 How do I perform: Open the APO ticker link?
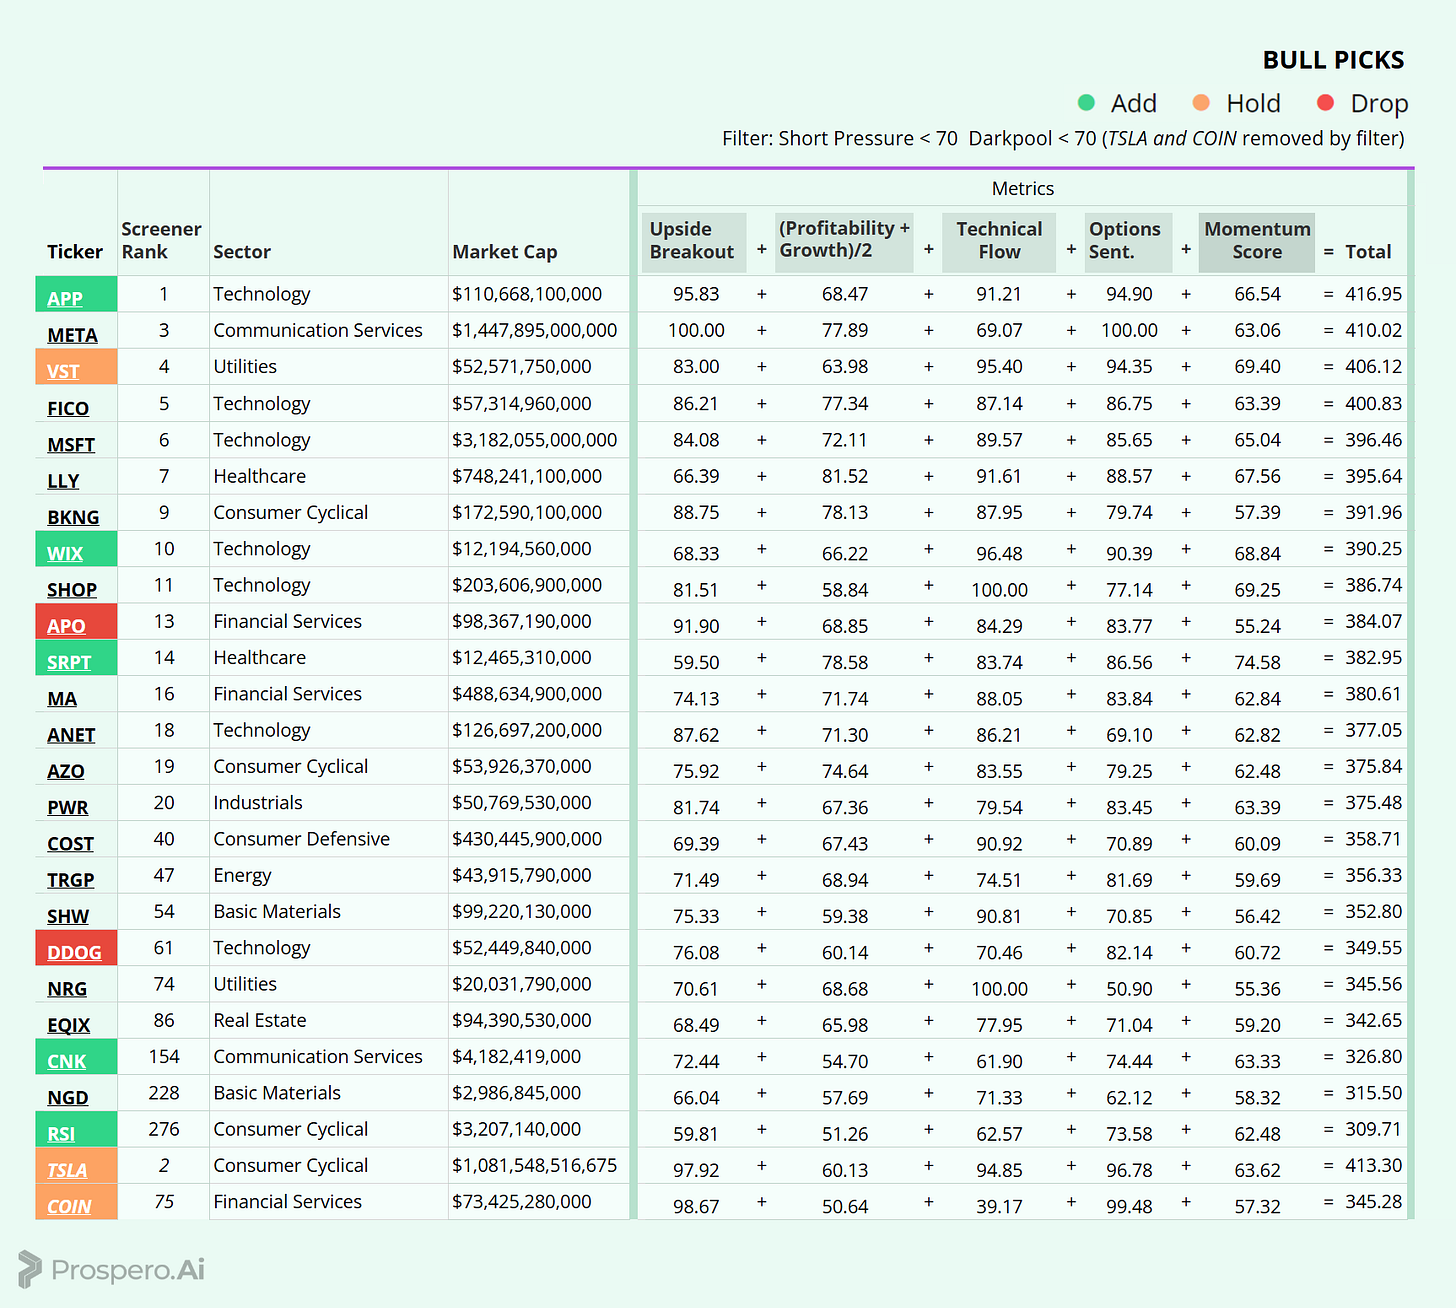coord(66,626)
